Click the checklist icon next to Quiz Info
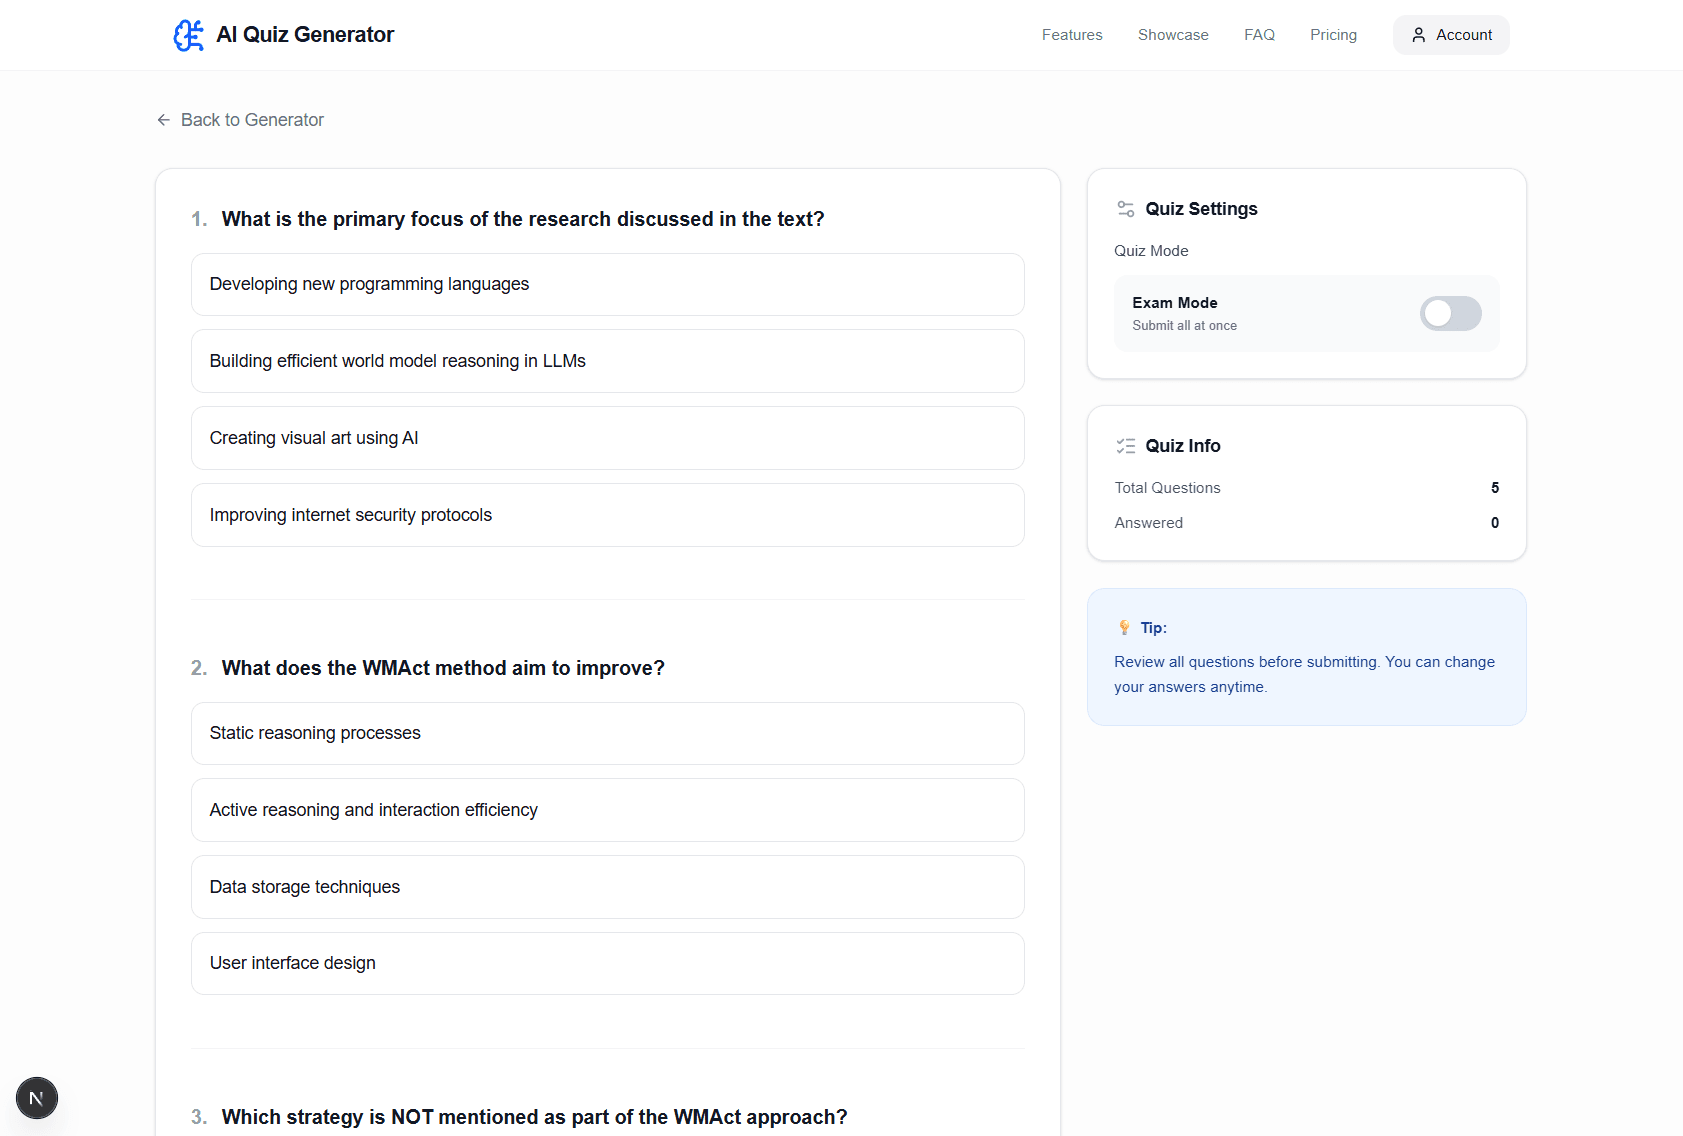This screenshot has width=1683, height=1136. (1125, 446)
